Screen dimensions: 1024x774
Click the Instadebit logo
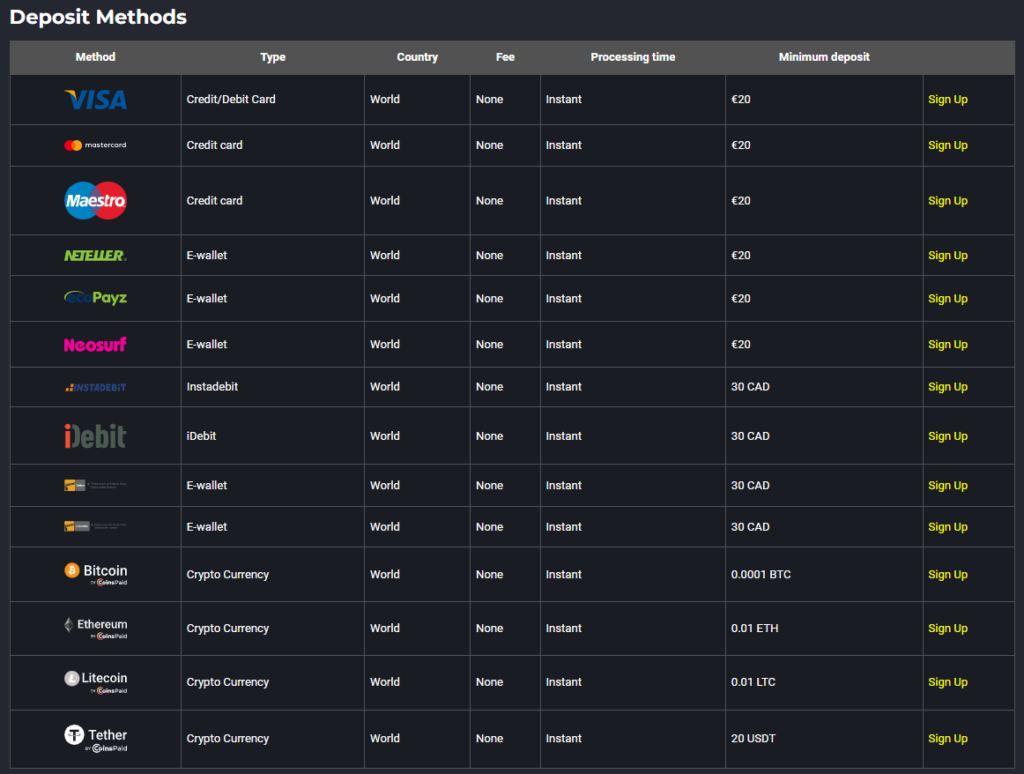coord(95,387)
